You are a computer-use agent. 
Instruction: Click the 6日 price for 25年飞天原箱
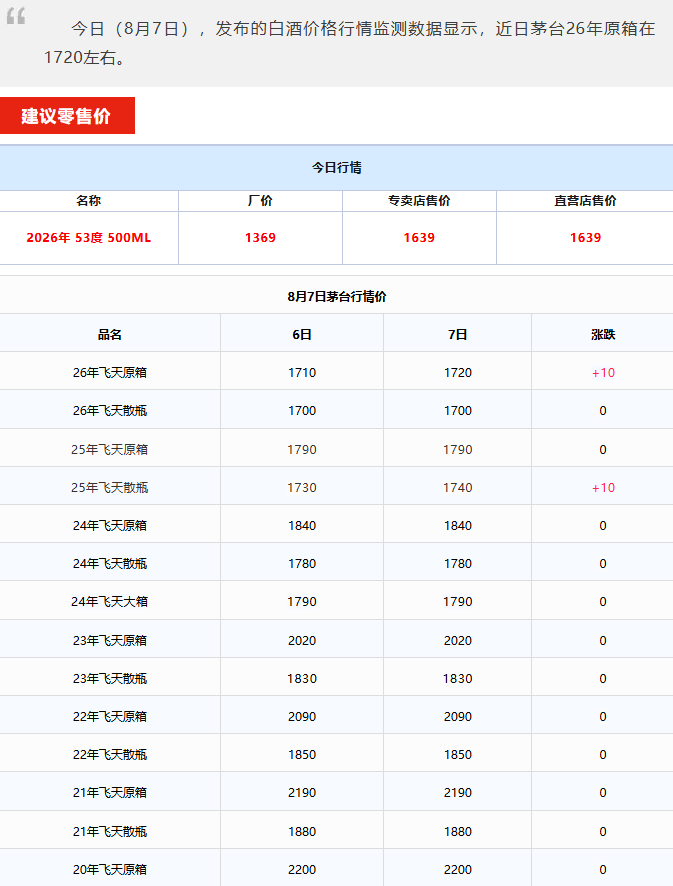point(302,450)
